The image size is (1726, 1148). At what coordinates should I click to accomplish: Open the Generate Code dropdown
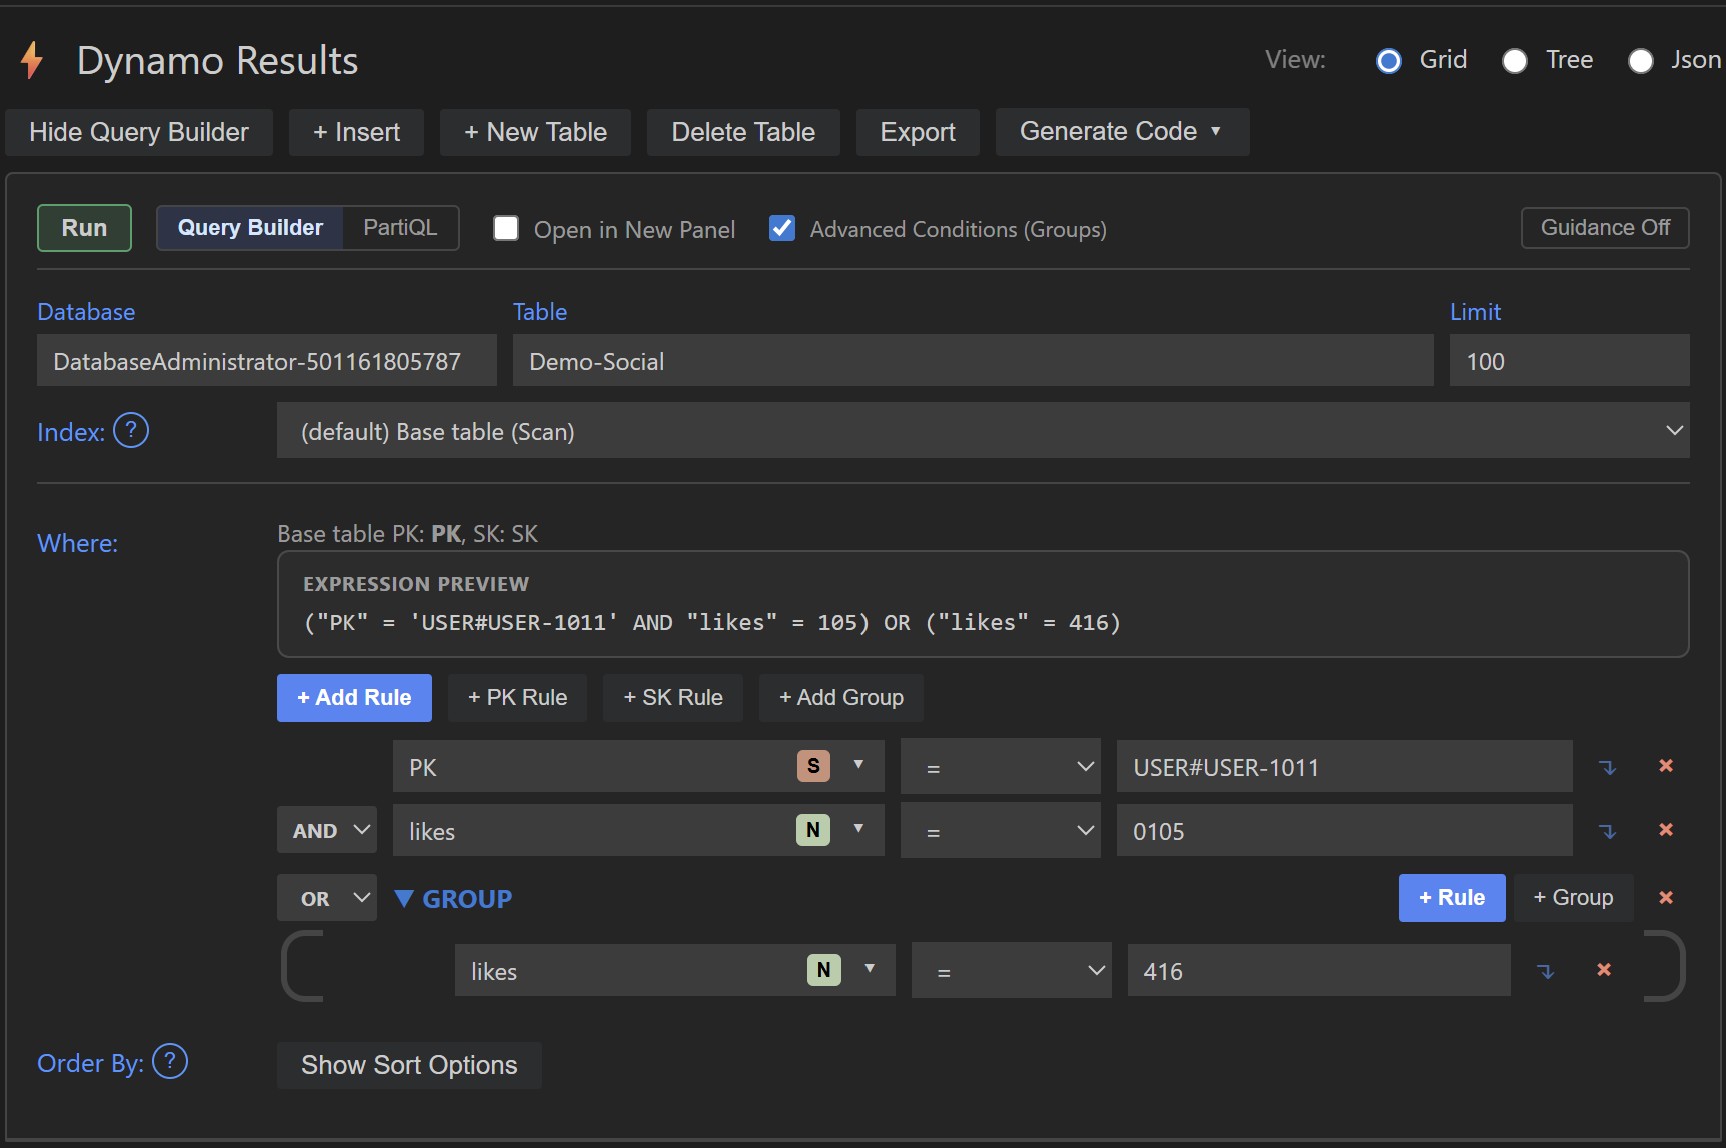[x=1122, y=132]
